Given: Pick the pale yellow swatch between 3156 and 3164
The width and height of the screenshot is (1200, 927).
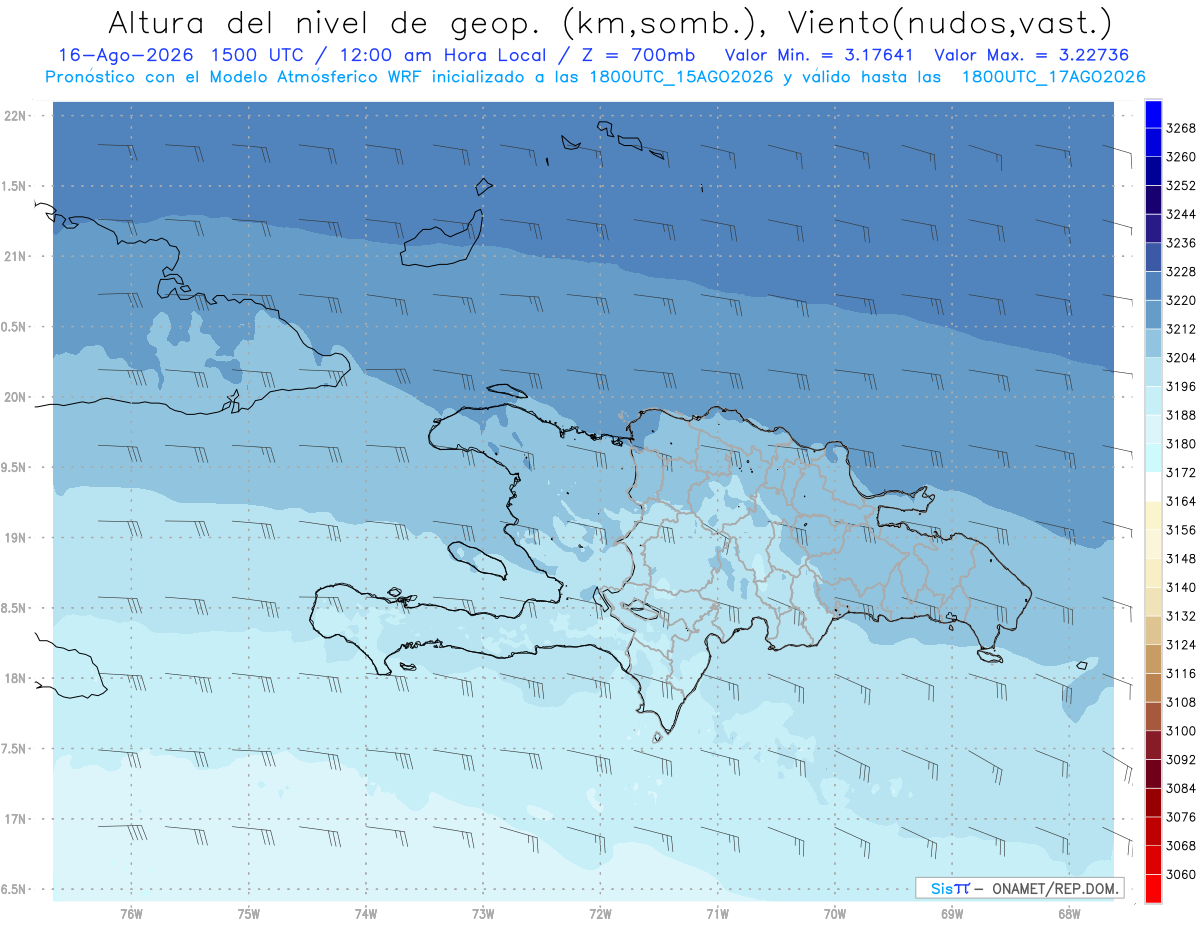Looking at the screenshot, I should [x=1153, y=516].
